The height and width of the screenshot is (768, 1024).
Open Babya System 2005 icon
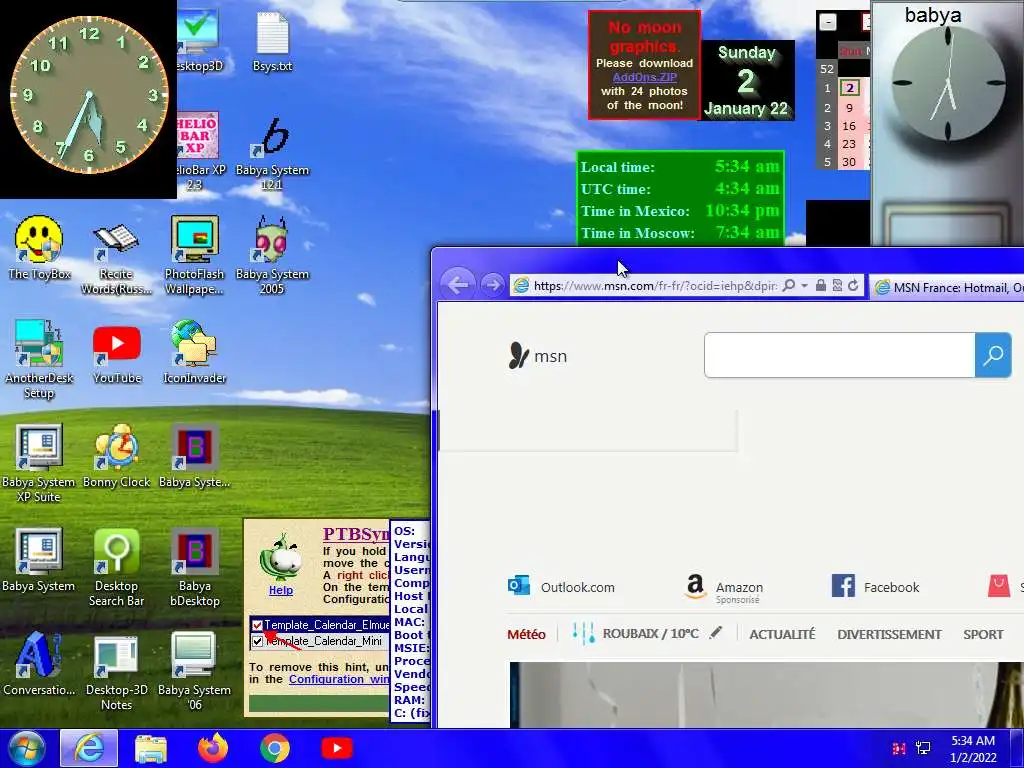click(272, 255)
